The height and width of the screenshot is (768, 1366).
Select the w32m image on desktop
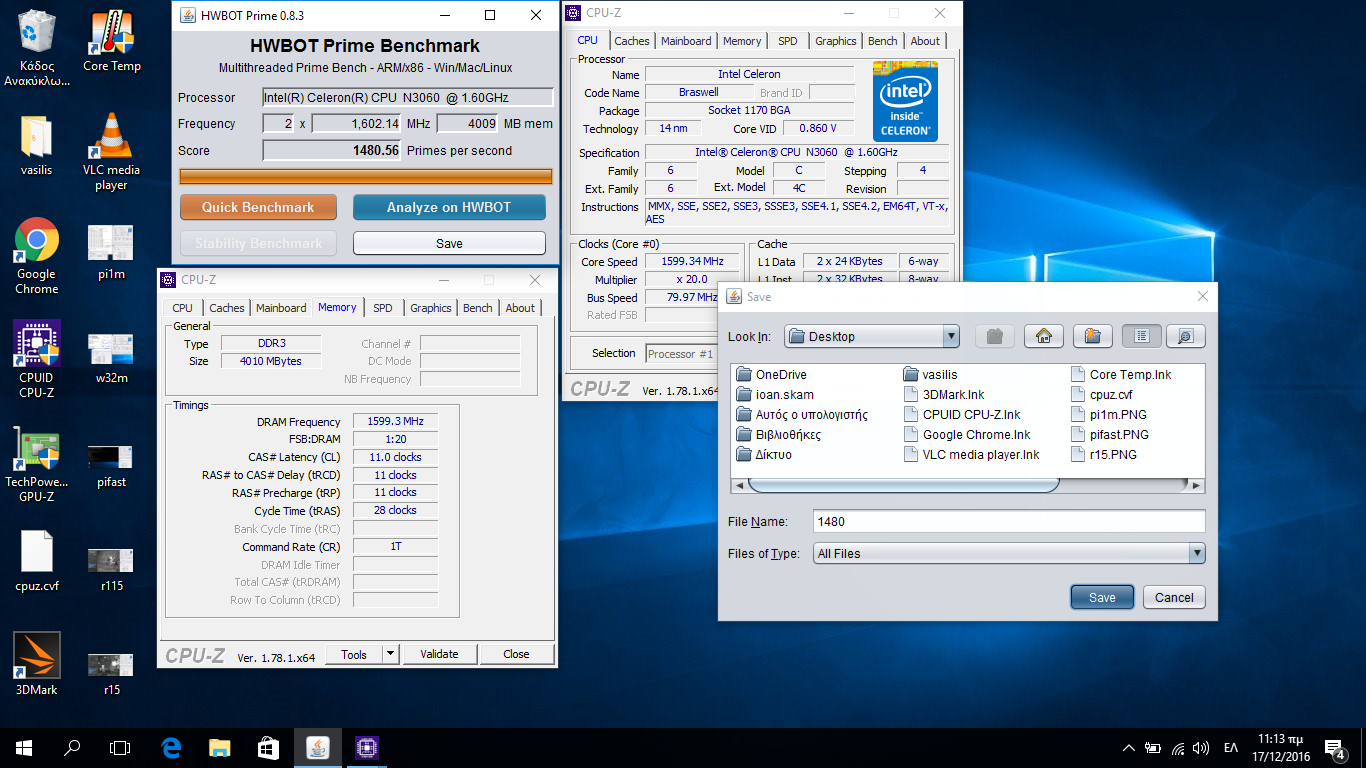tap(112, 358)
